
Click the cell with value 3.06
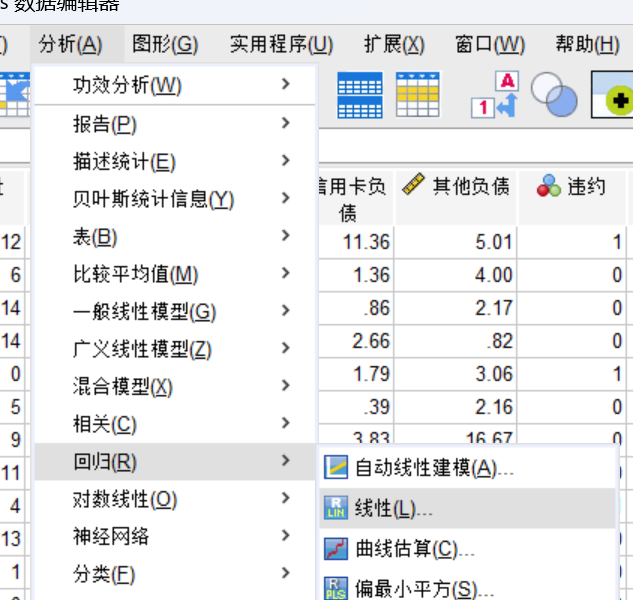click(x=456, y=374)
